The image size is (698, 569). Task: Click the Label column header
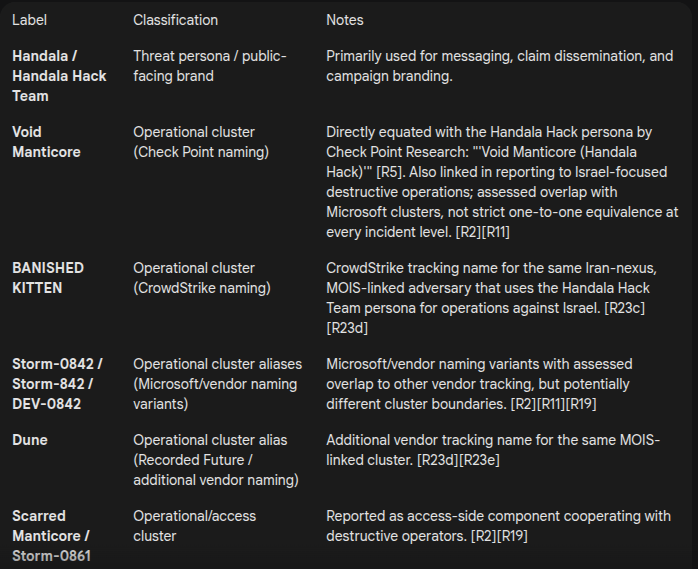click(x=29, y=20)
